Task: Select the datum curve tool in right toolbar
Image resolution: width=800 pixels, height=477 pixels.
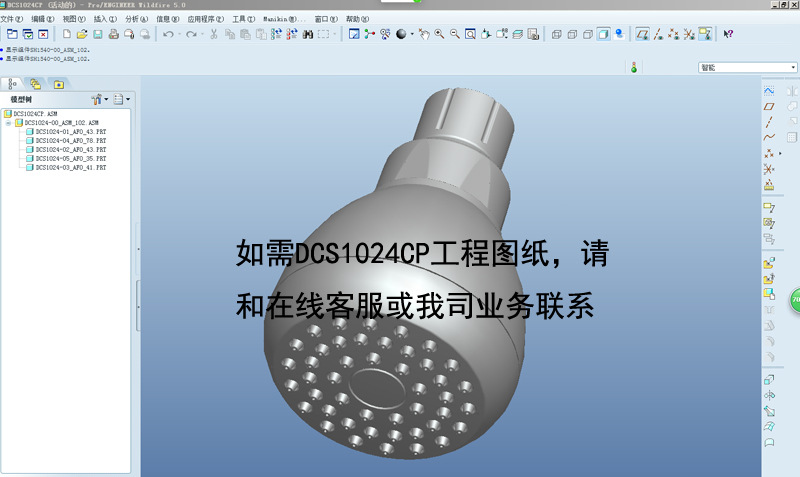Action: coord(769,137)
